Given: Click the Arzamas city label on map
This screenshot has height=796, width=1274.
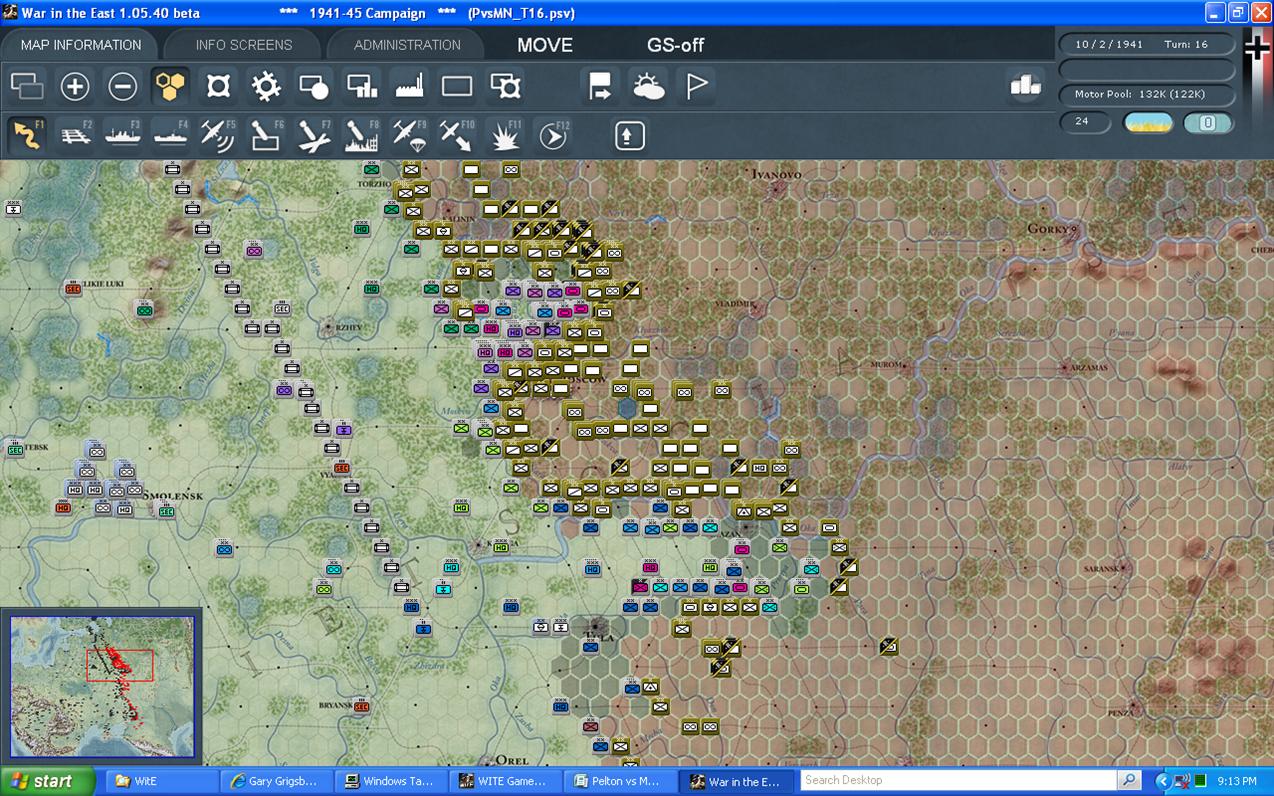Looking at the screenshot, I should click(1090, 367).
